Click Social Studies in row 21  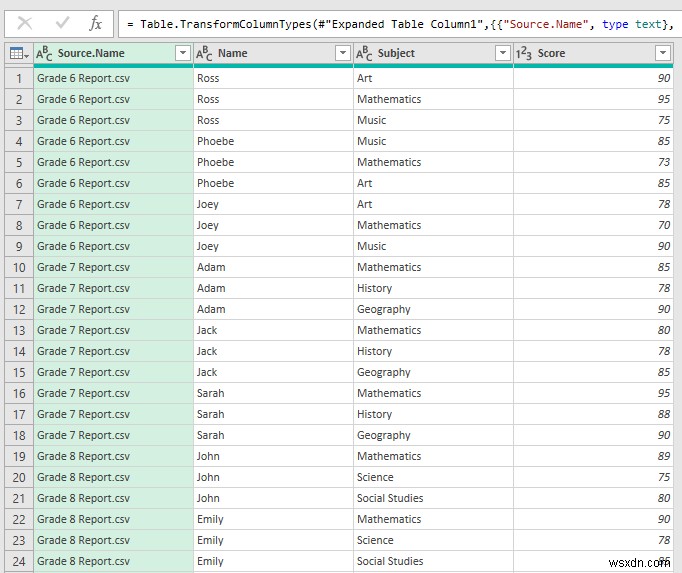tap(433, 498)
